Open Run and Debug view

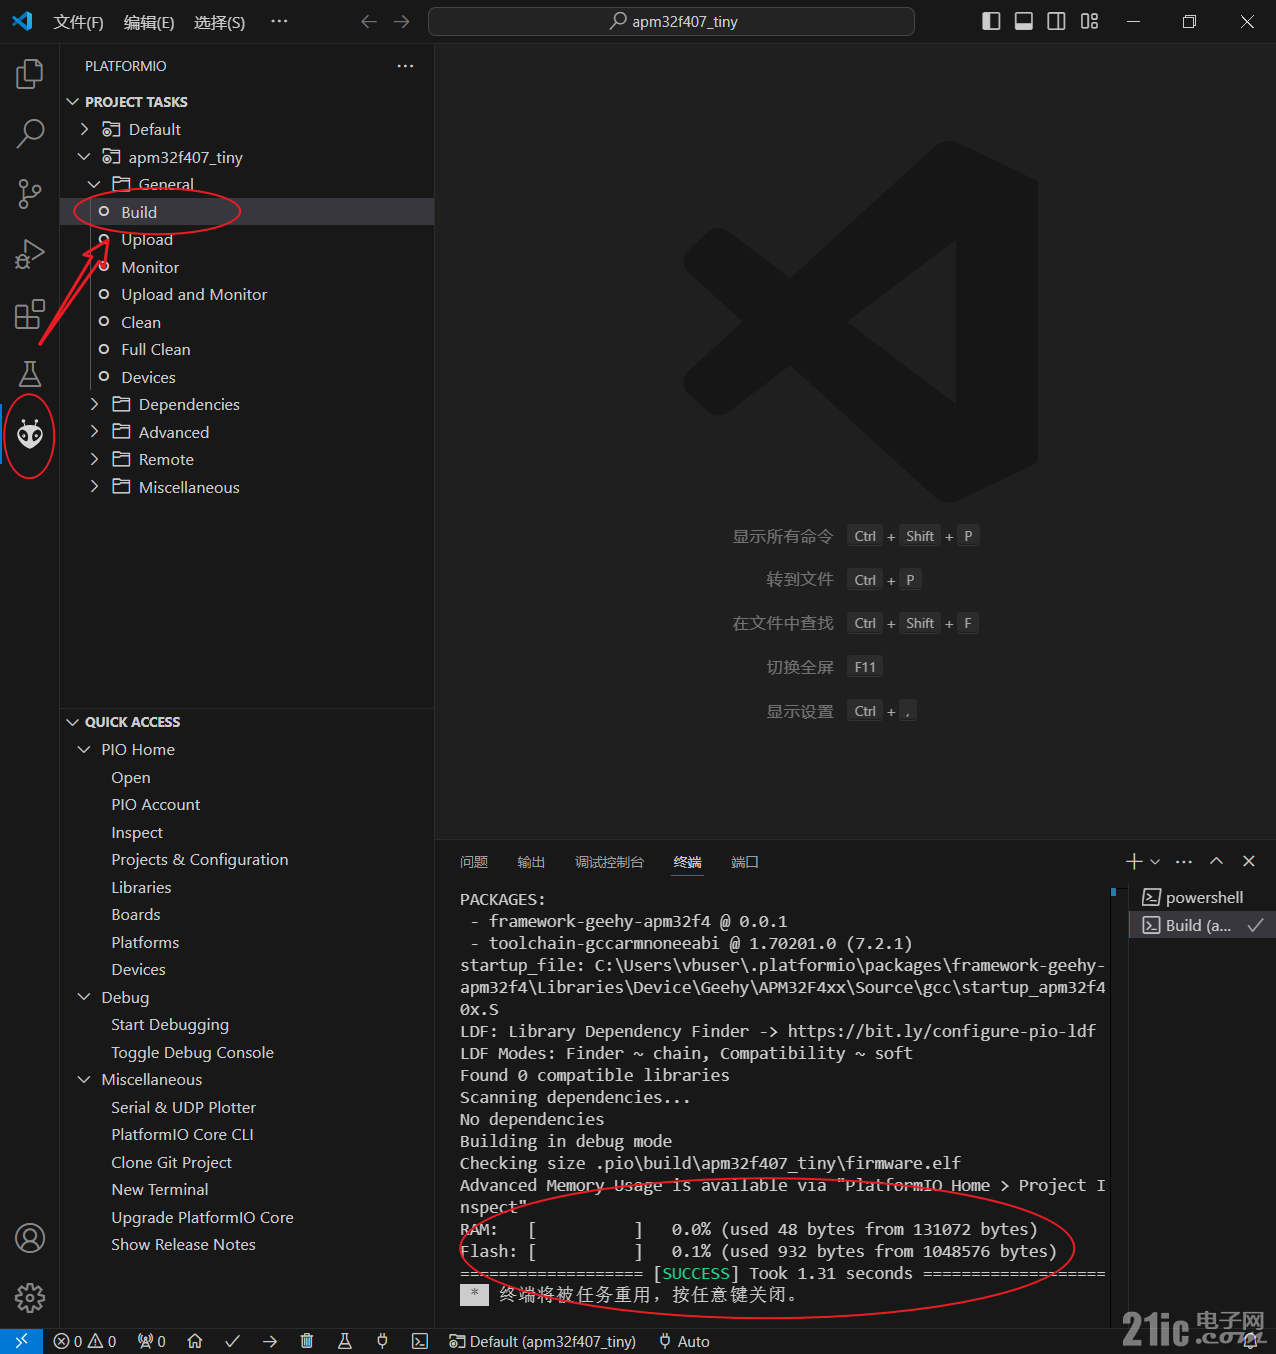pos(30,254)
